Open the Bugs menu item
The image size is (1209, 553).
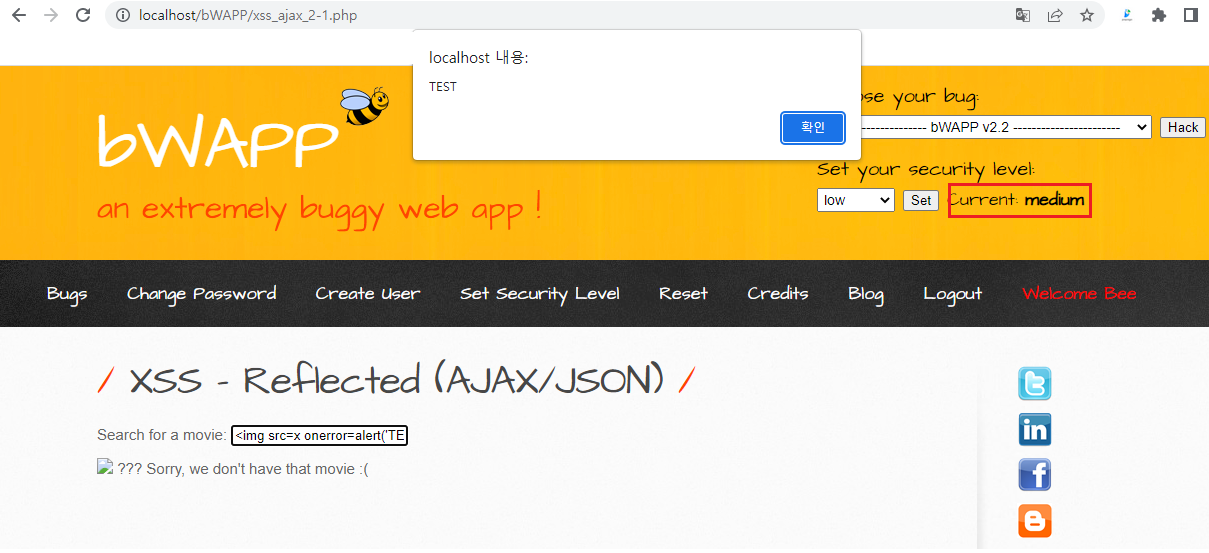pyautogui.click(x=67, y=293)
